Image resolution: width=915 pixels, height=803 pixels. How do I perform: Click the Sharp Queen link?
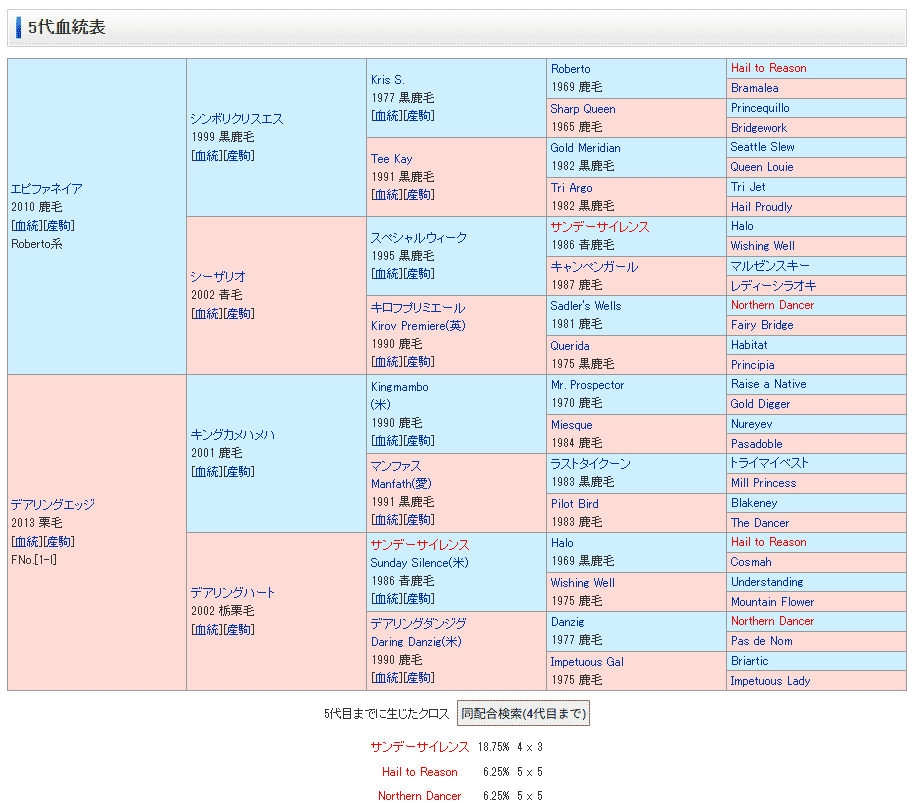(583, 109)
